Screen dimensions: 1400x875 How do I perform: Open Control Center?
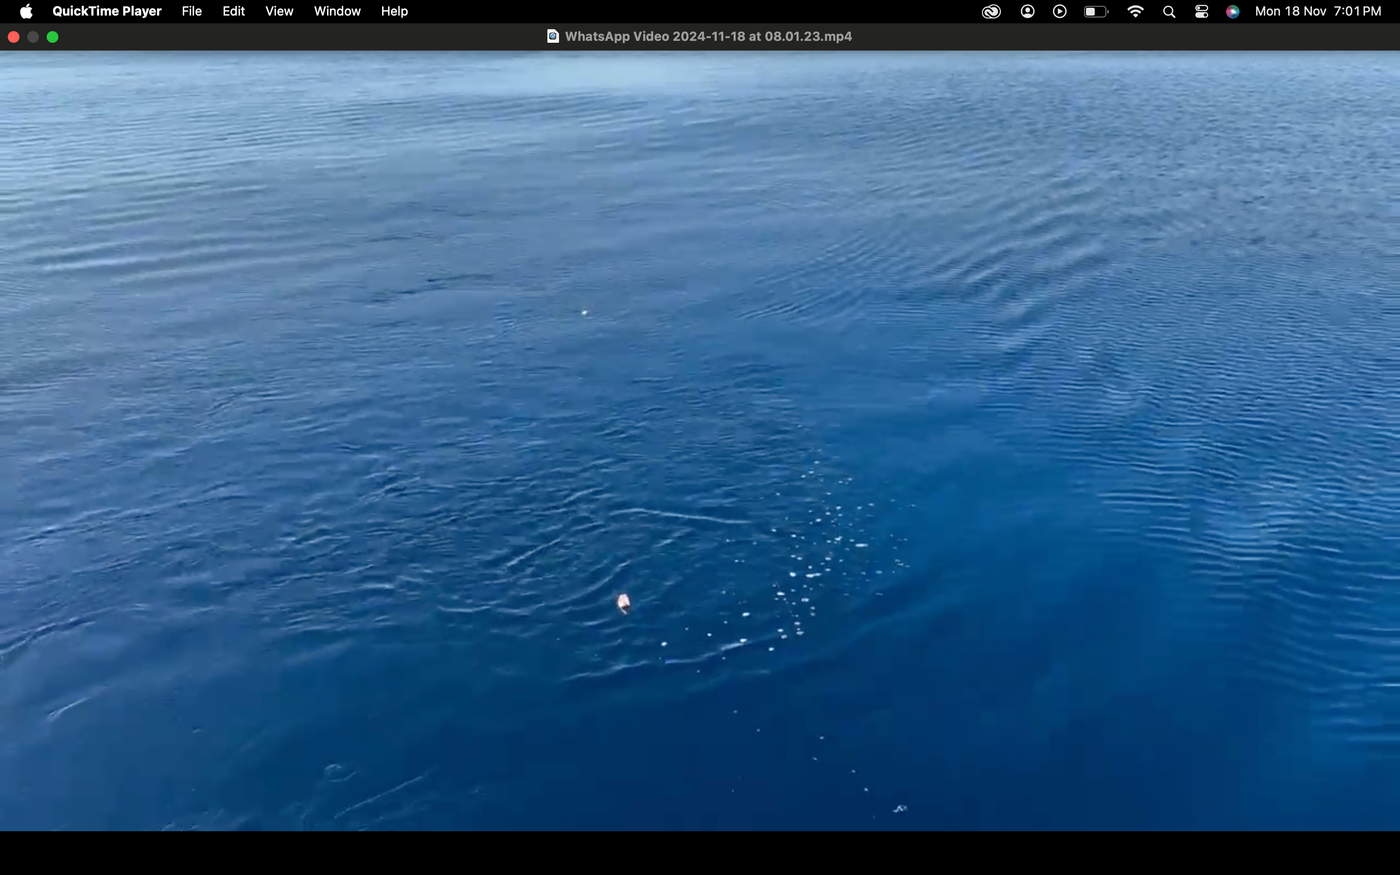(1201, 11)
